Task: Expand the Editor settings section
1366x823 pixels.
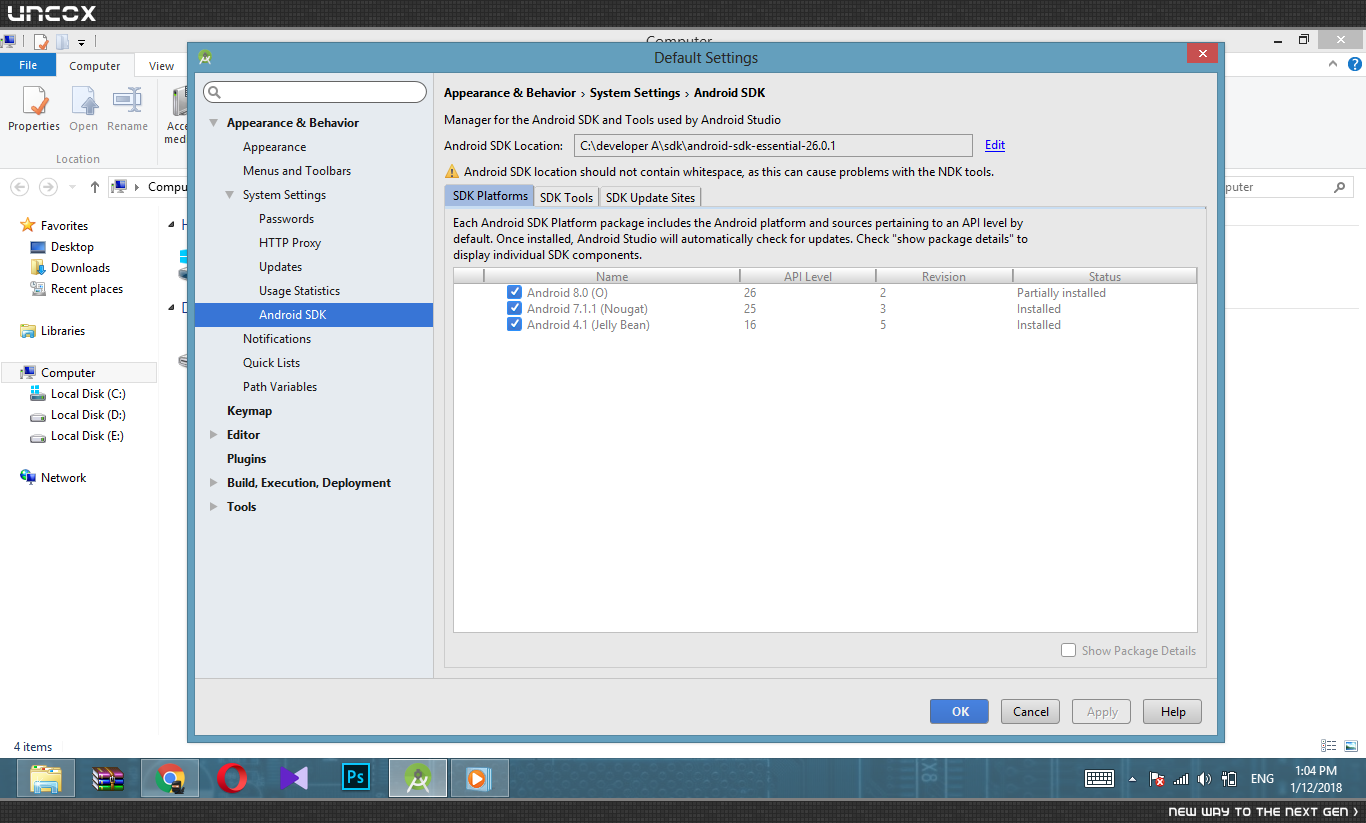Action: [214, 435]
